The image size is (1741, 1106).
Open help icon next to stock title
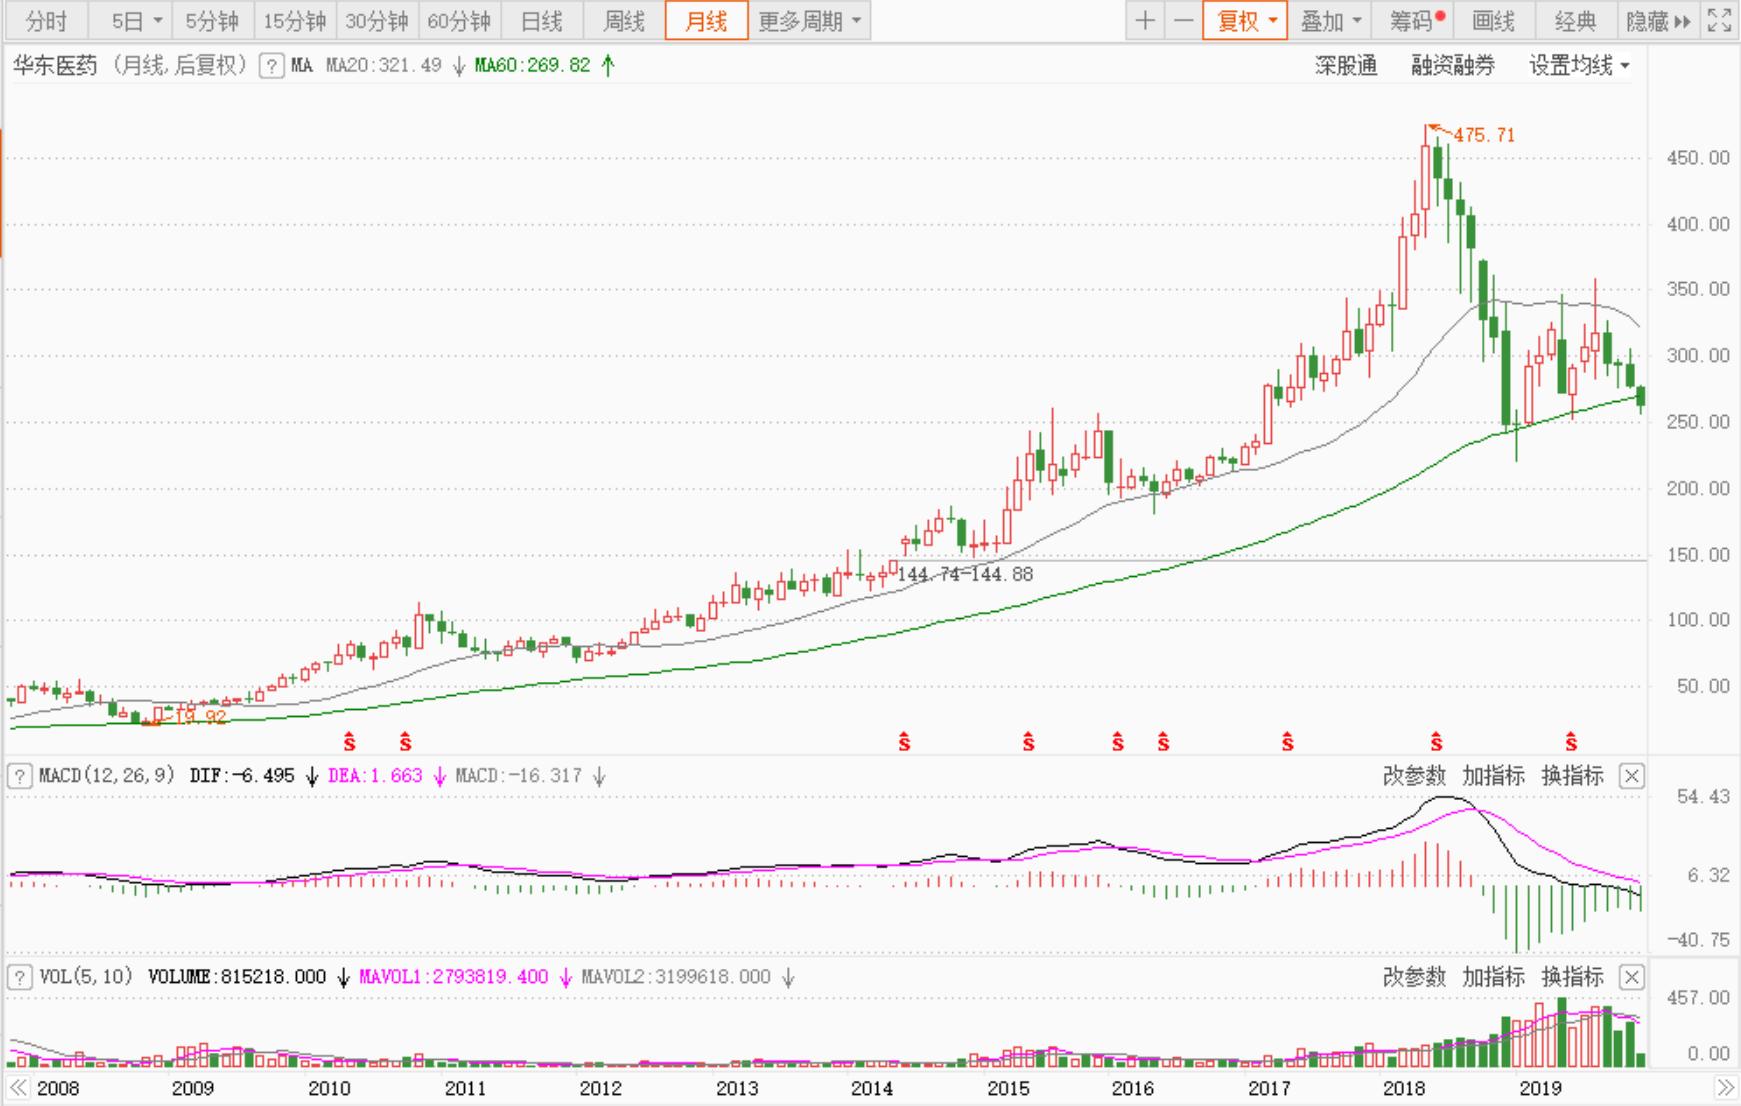270,66
